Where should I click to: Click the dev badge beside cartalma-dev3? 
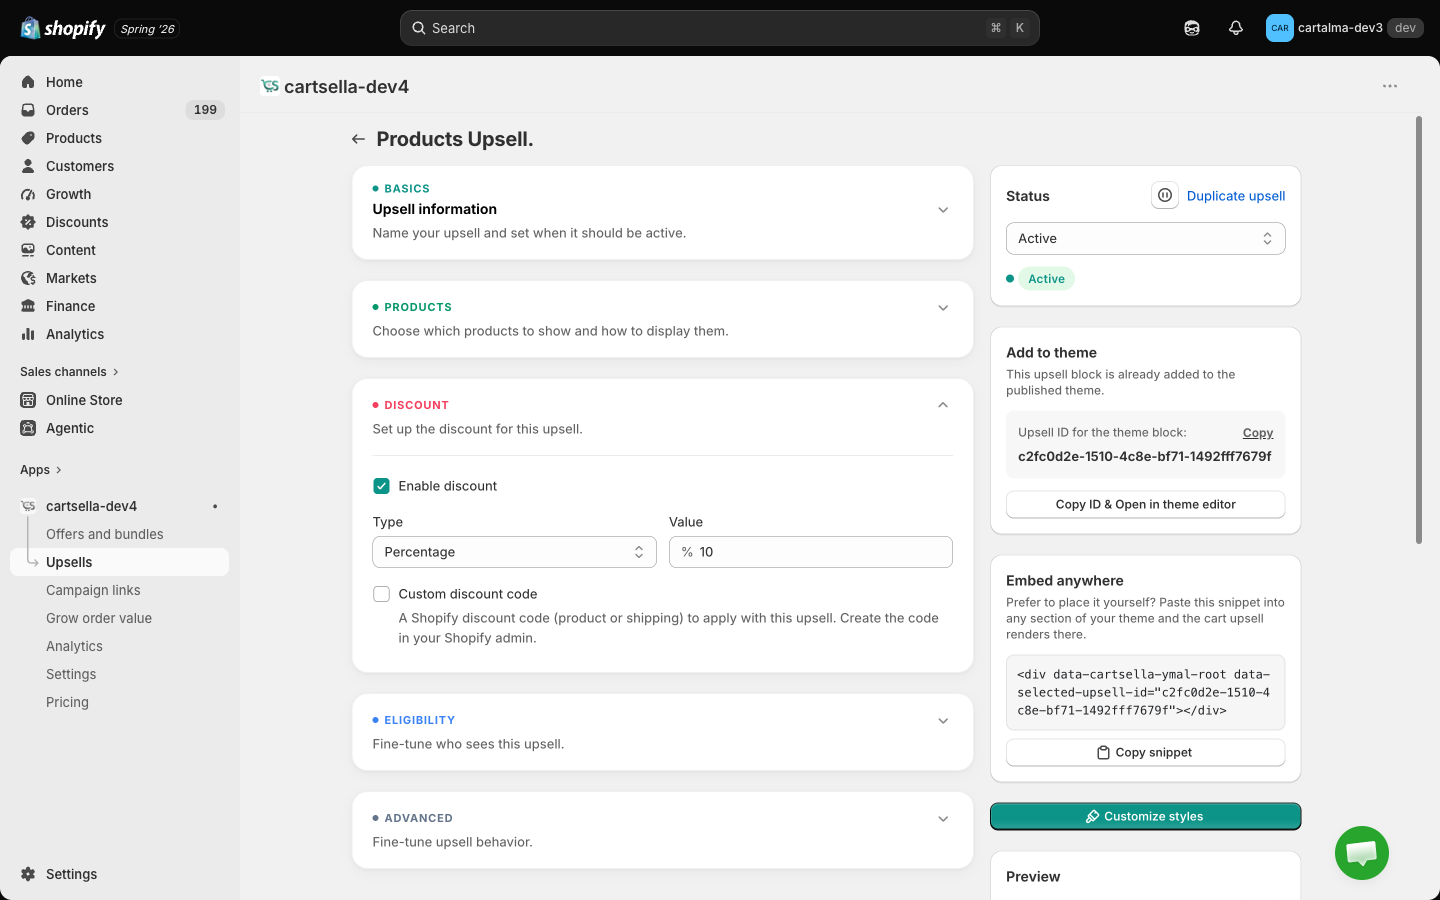click(x=1405, y=28)
